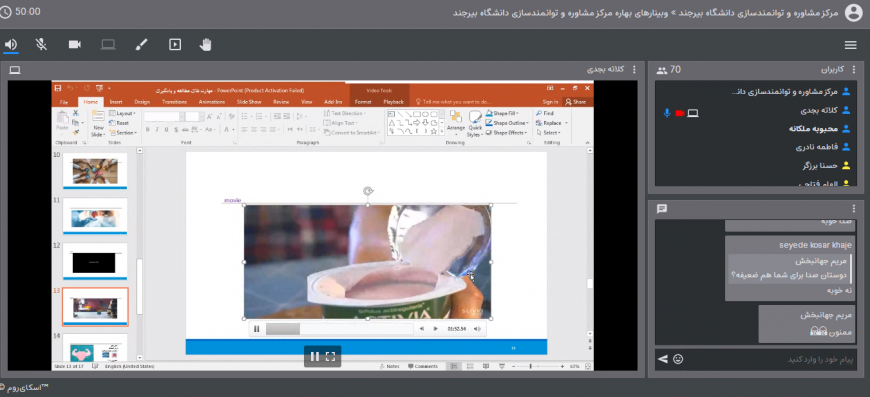Toggle the Skyroom speaker audio icon
The width and height of the screenshot is (870, 397).
[11, 45]
